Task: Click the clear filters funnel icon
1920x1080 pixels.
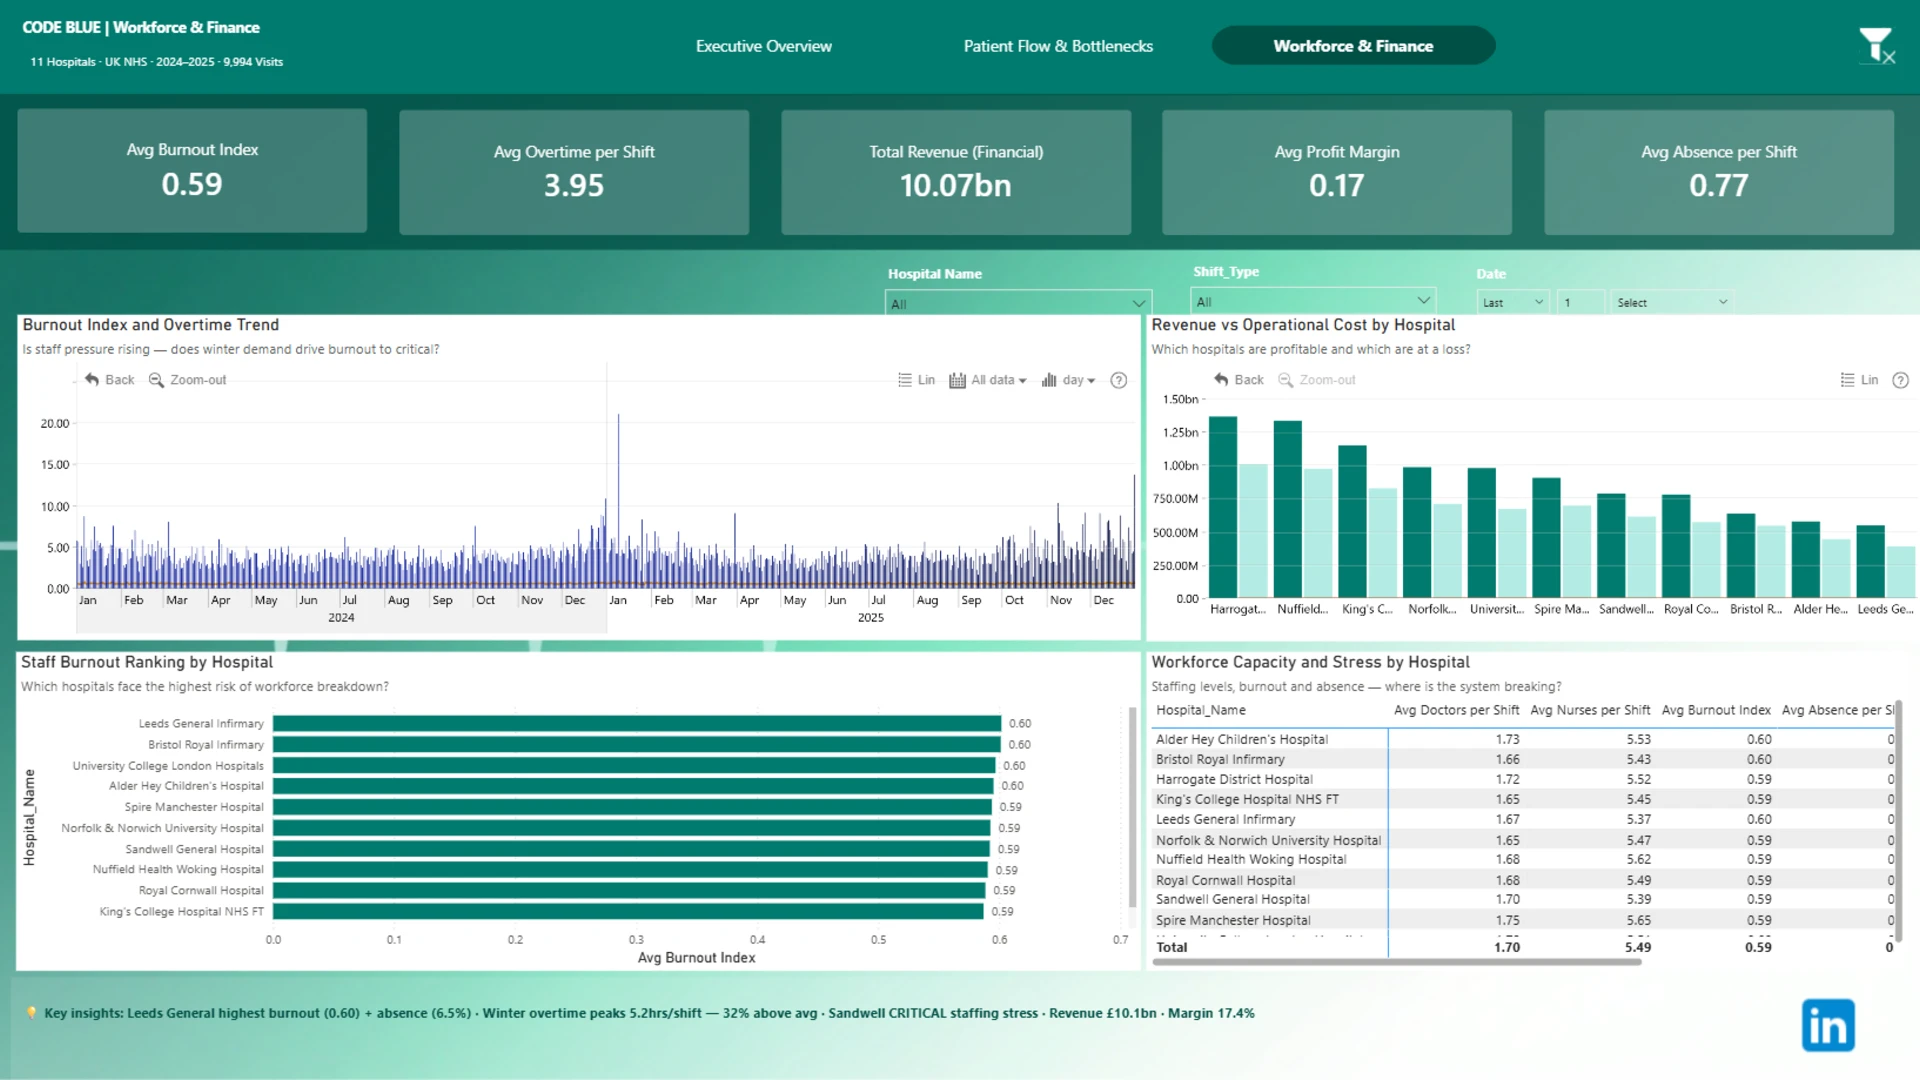Action: [1877, 46]
